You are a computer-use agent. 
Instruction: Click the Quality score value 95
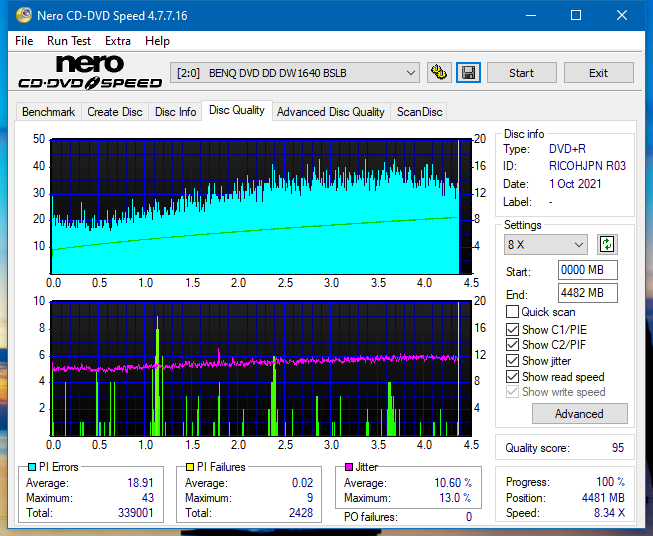click(618, 448)
